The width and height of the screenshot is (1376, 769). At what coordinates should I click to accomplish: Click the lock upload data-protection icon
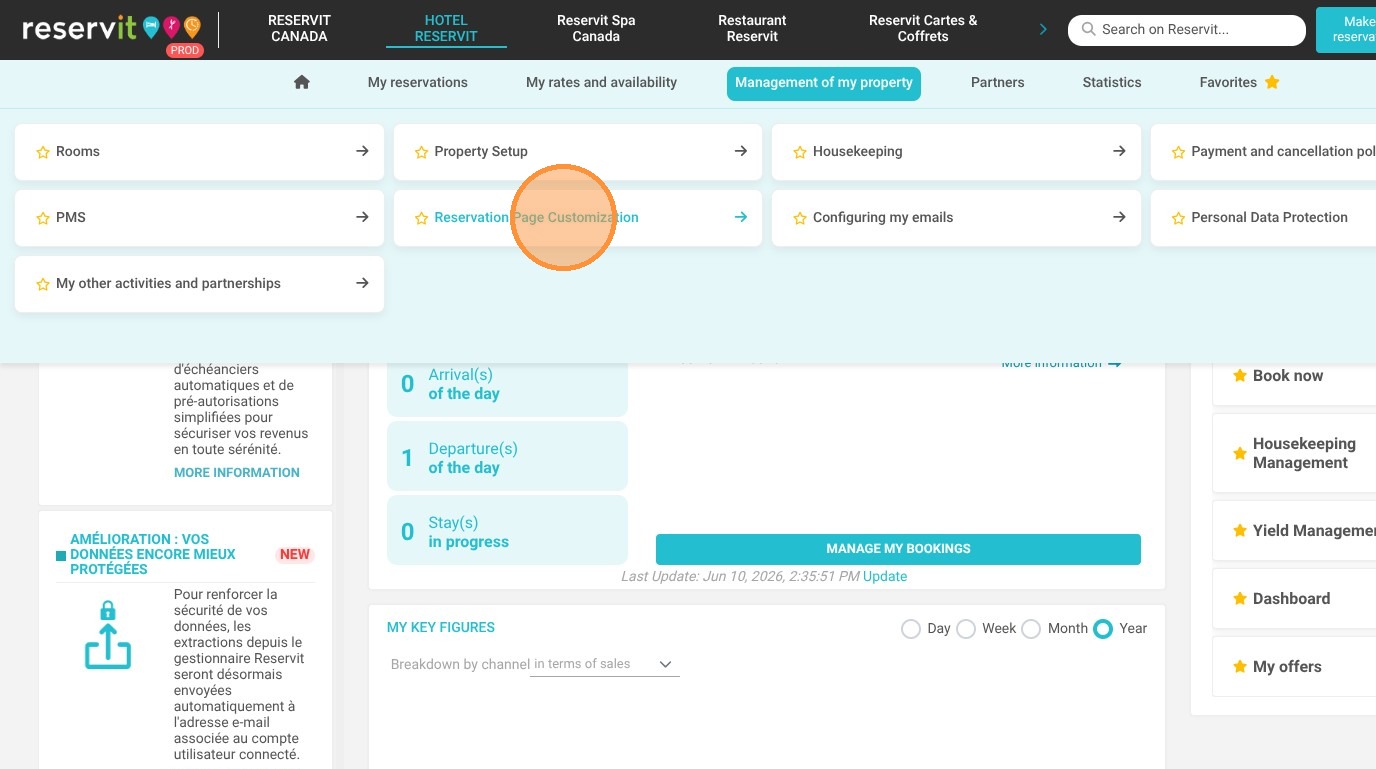coord(108,634)
